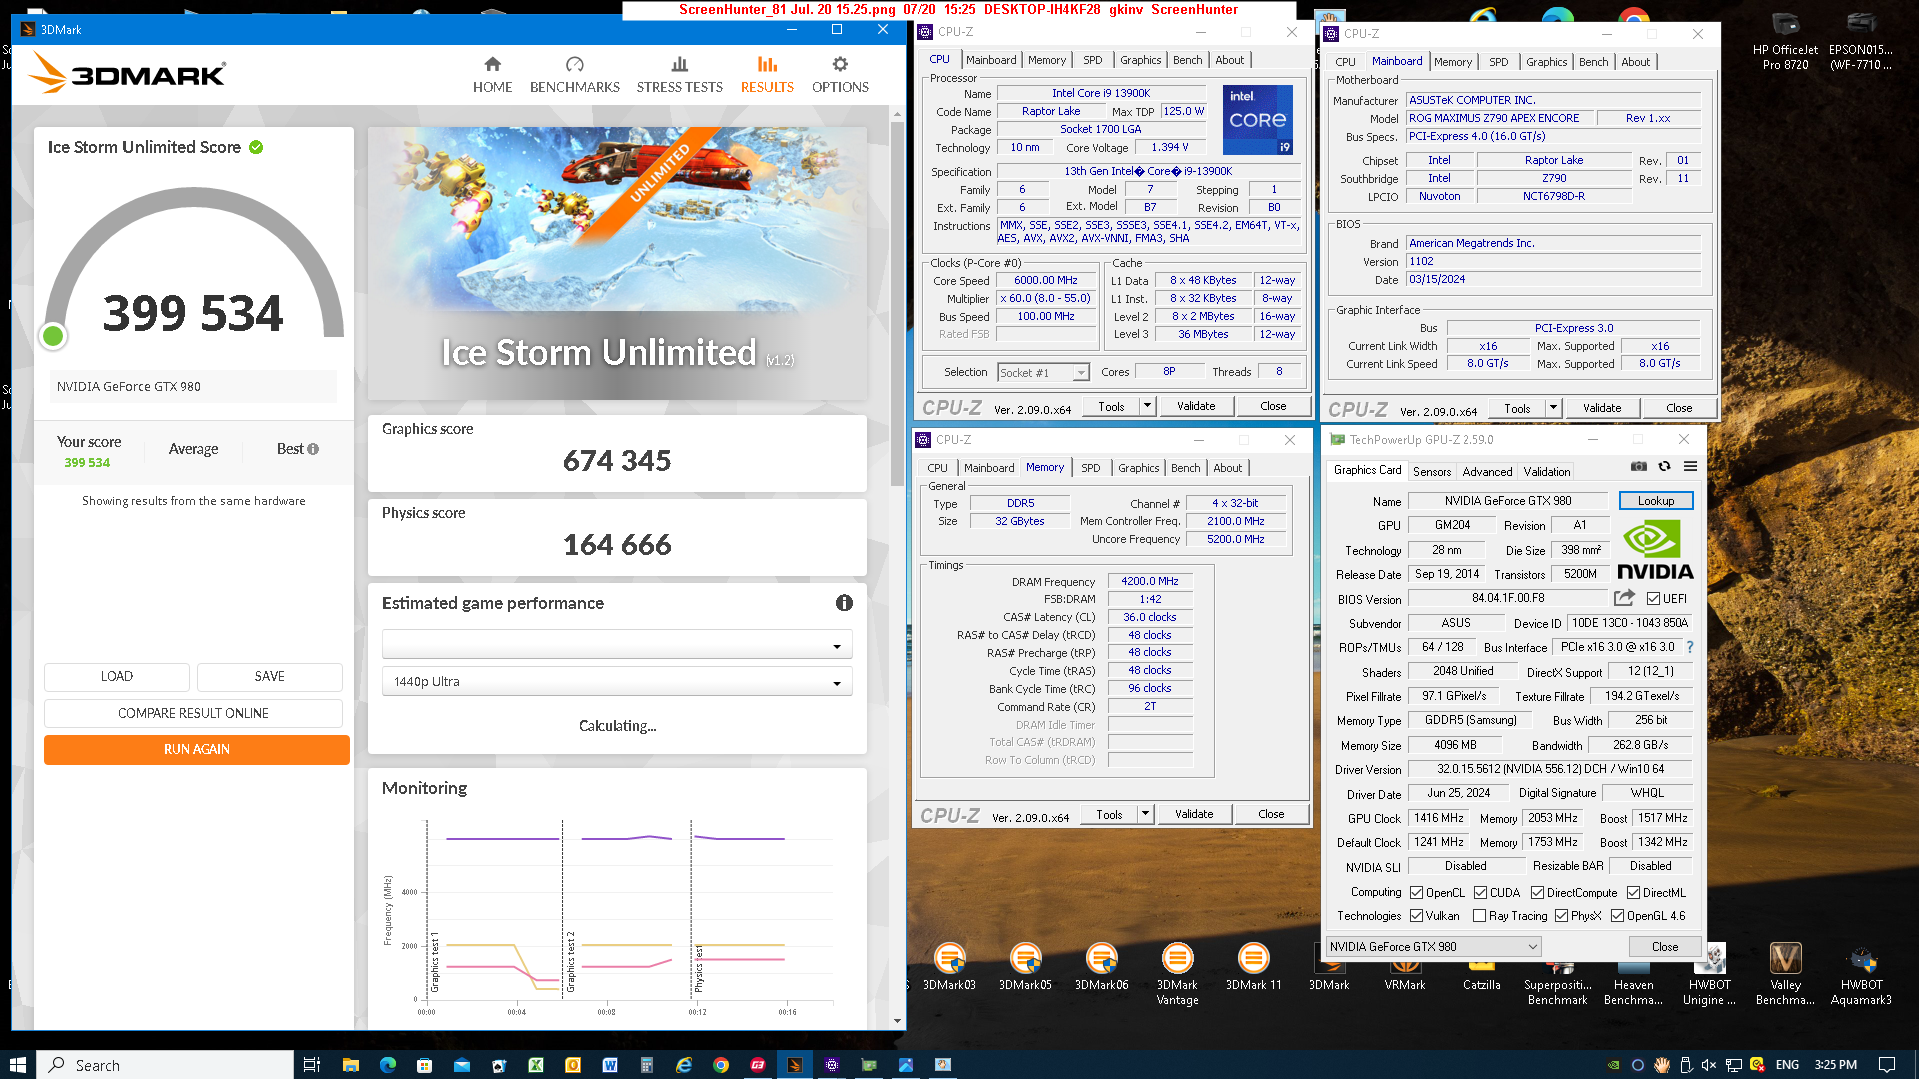Open Socket #1 selection dropdown in CPU-Z
The width and height of the screenshot is (1919, 1079).
[x=1043, y=372]
